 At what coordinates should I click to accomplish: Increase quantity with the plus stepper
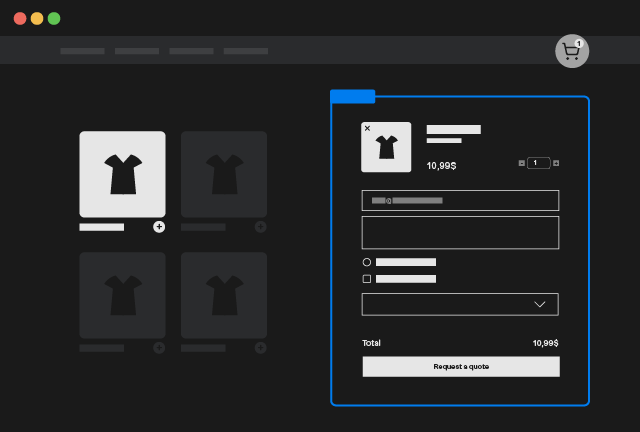point(556,163)
